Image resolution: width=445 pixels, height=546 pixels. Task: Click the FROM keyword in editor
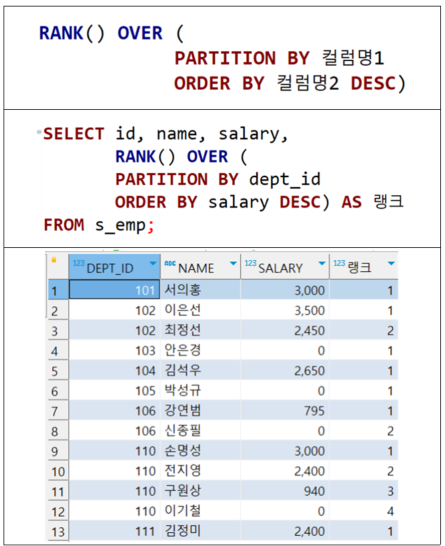click(x=64, y=225)
